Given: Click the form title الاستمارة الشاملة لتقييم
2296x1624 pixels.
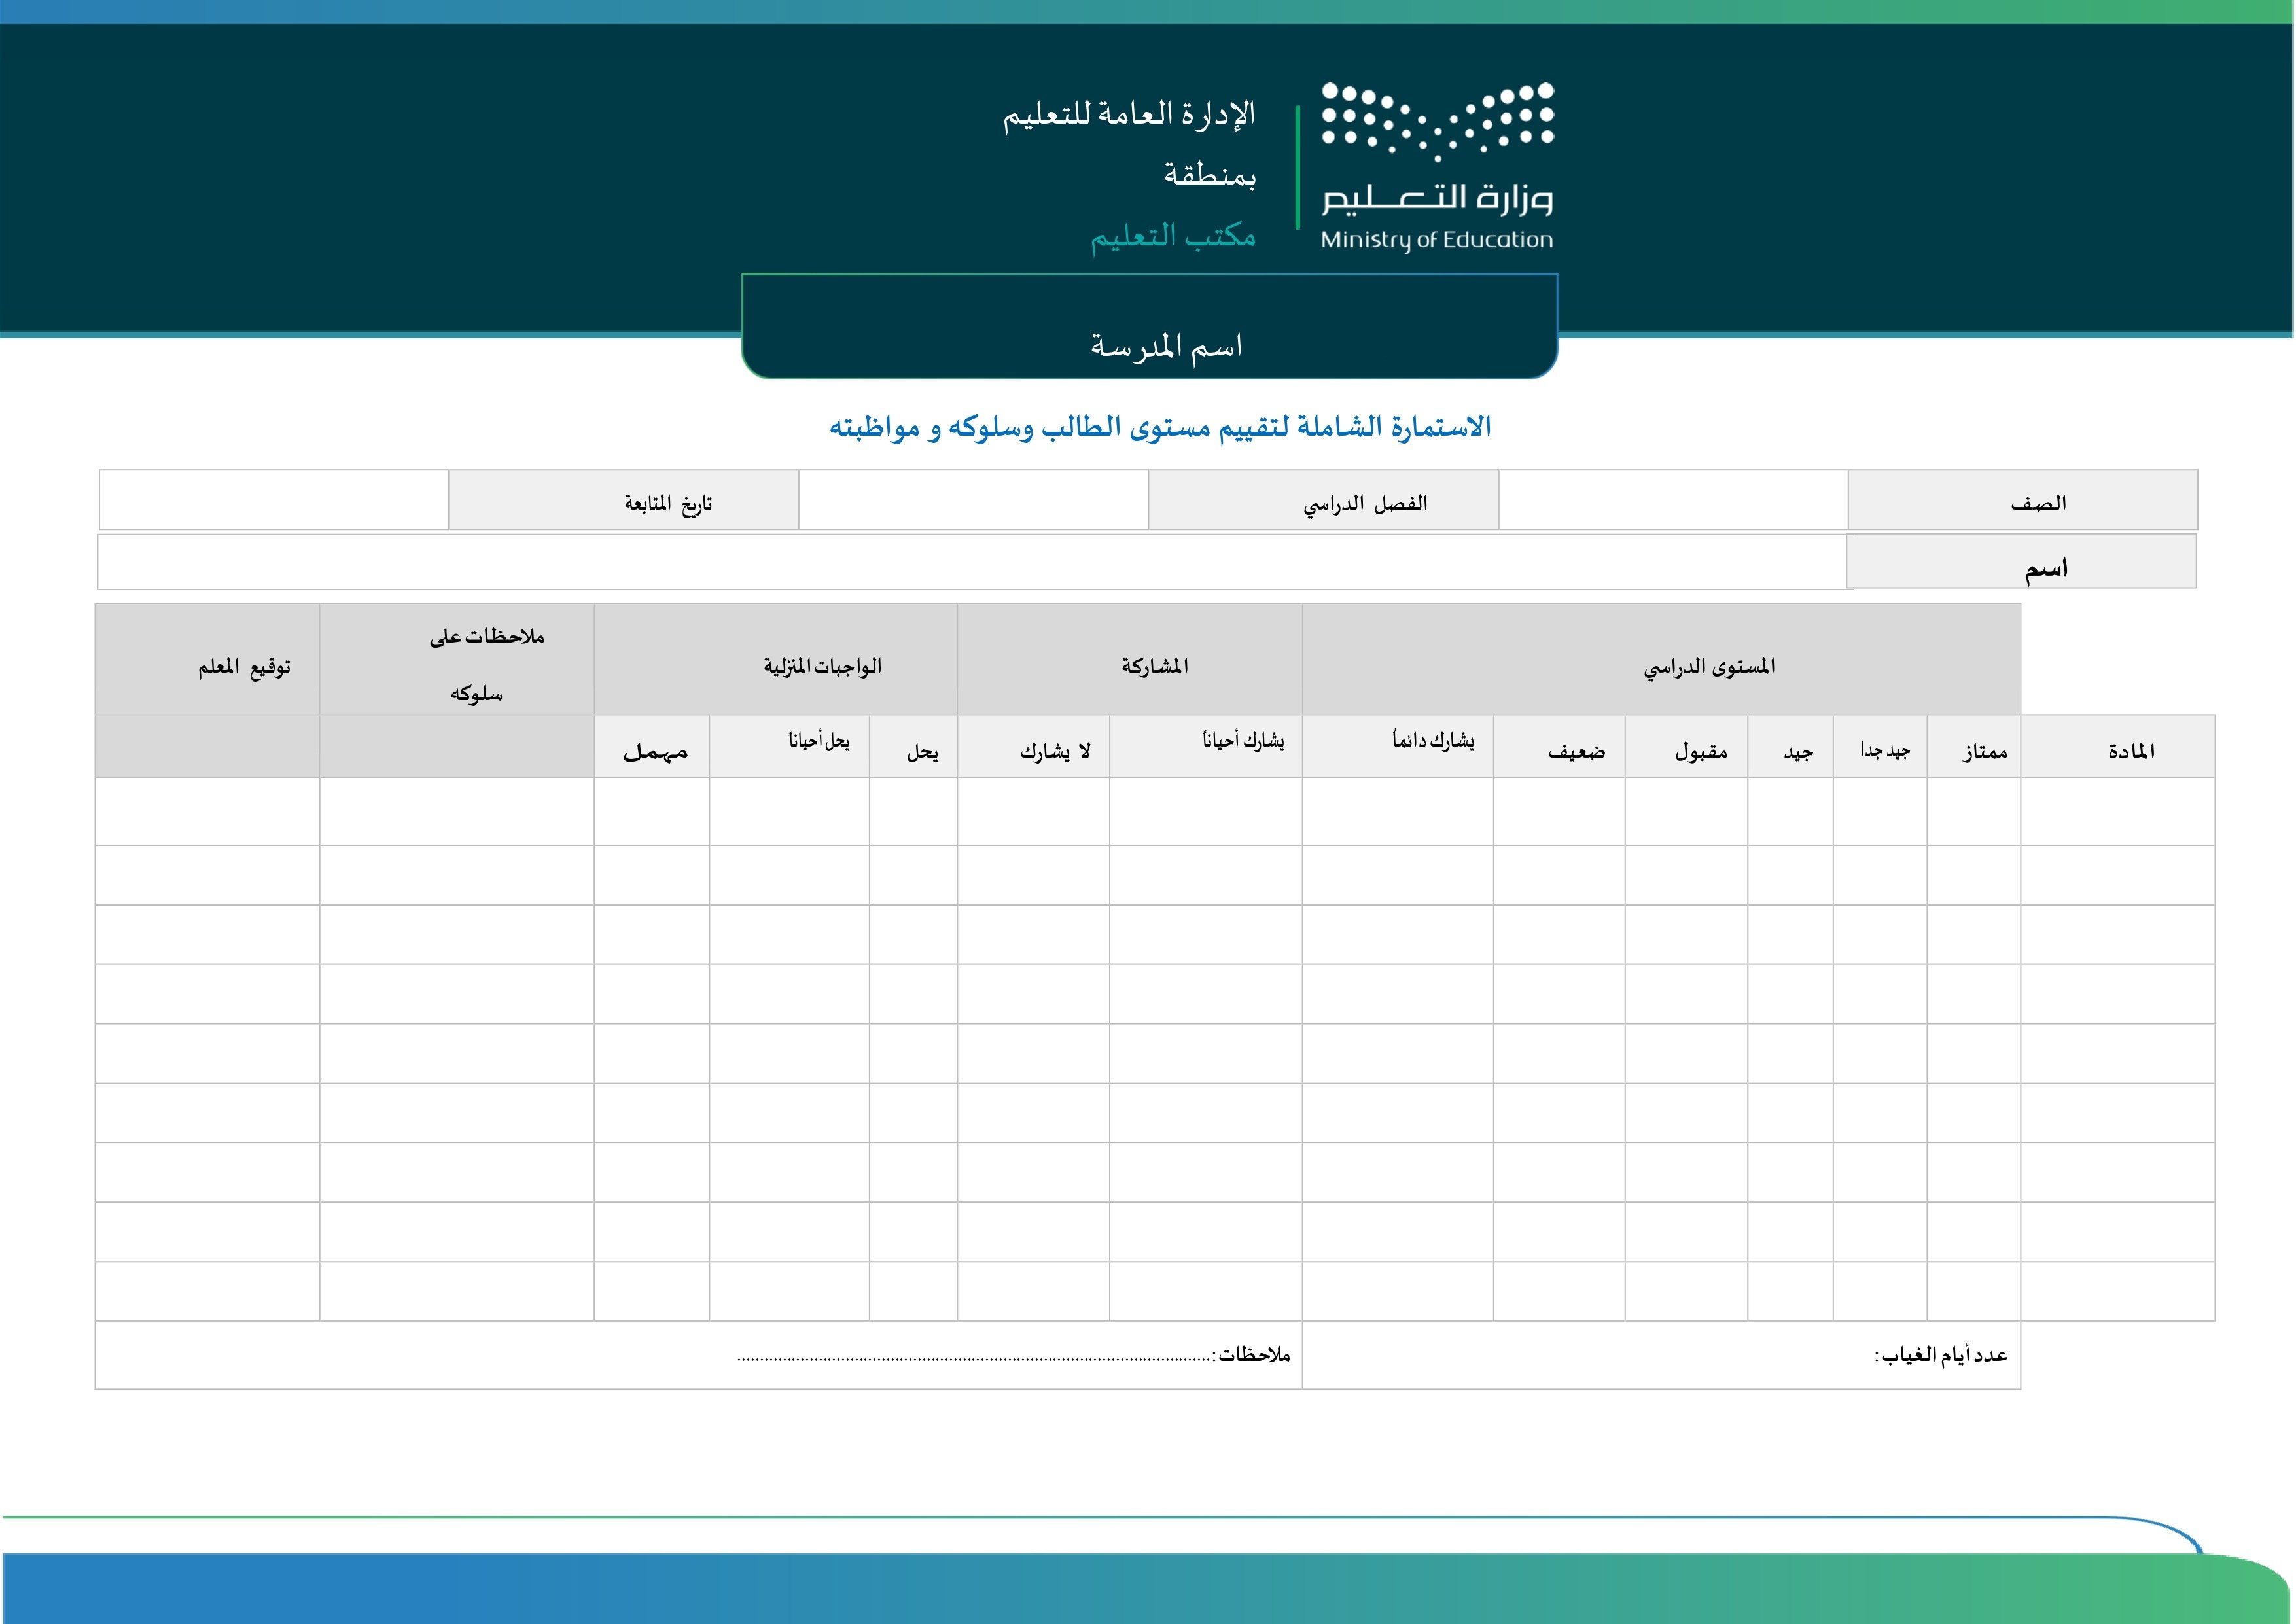Looking at the screenshot, I should pos(1160,428).
